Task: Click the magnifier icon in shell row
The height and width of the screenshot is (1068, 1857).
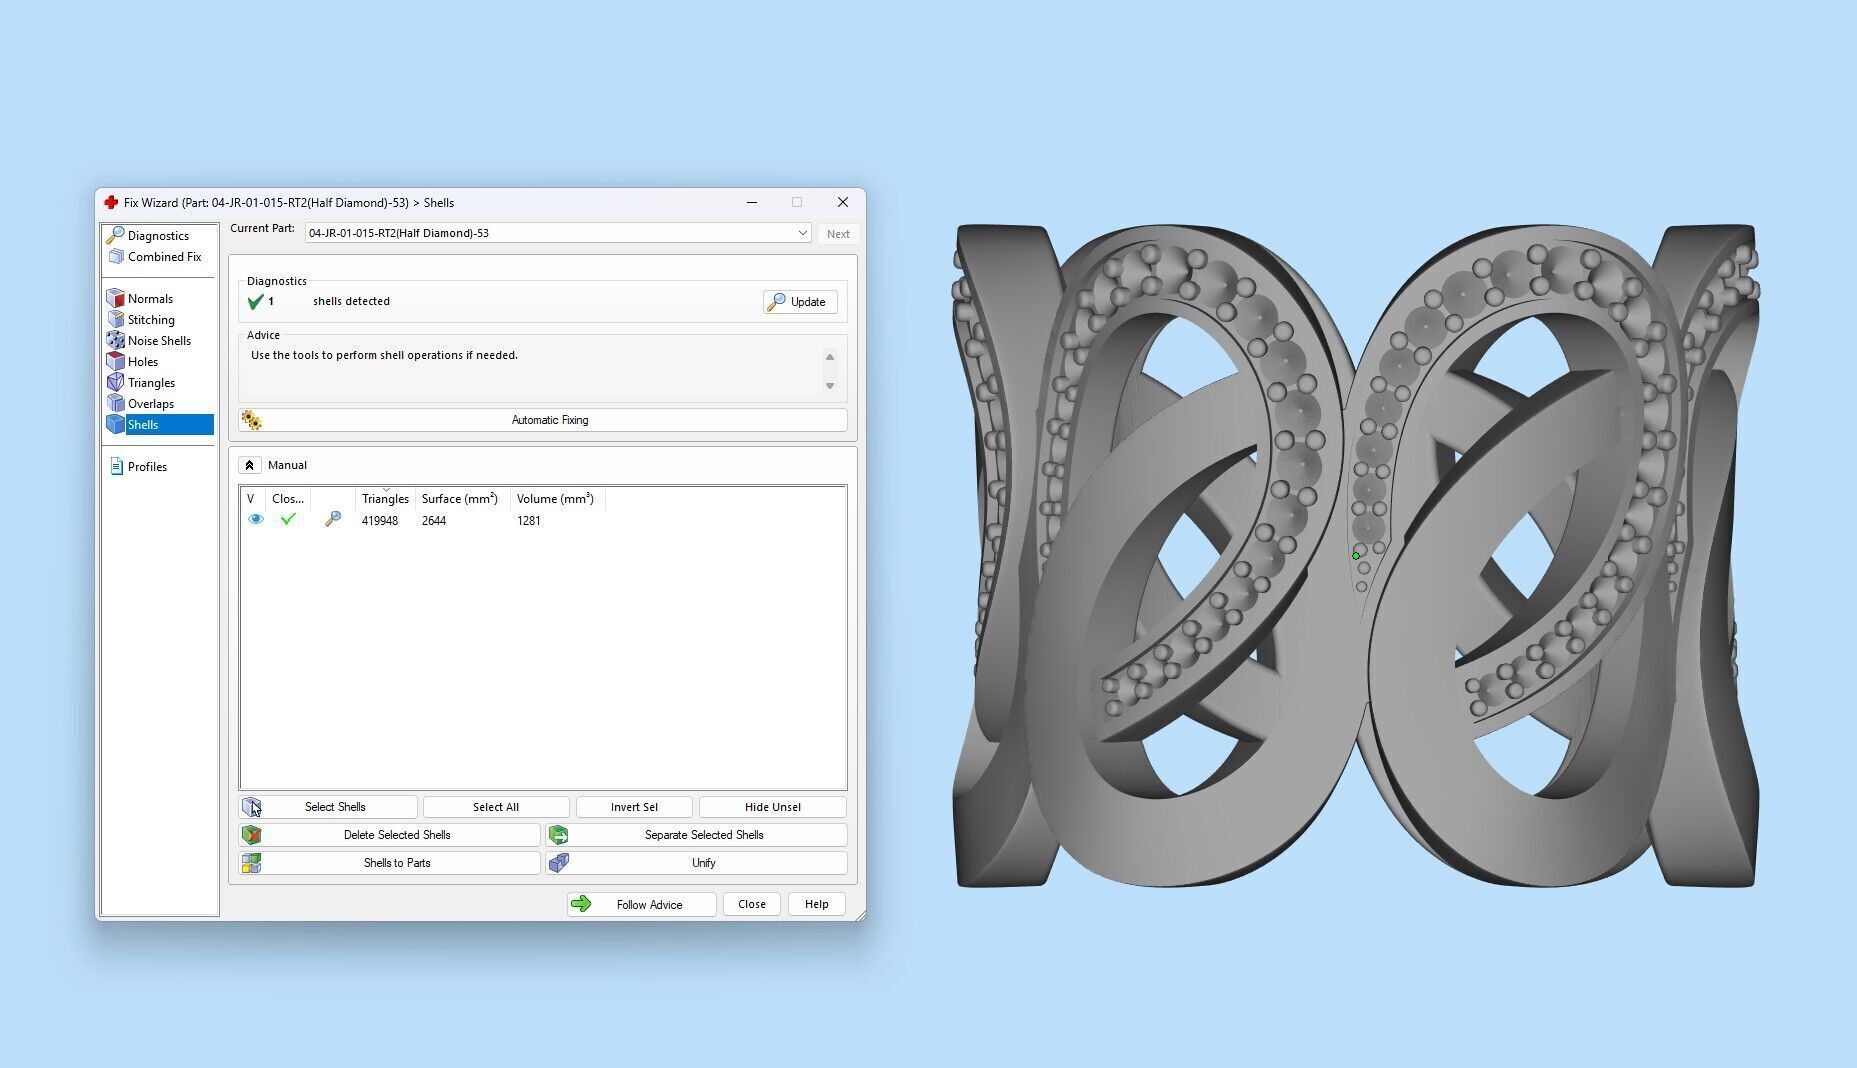Action: point(333,519)
